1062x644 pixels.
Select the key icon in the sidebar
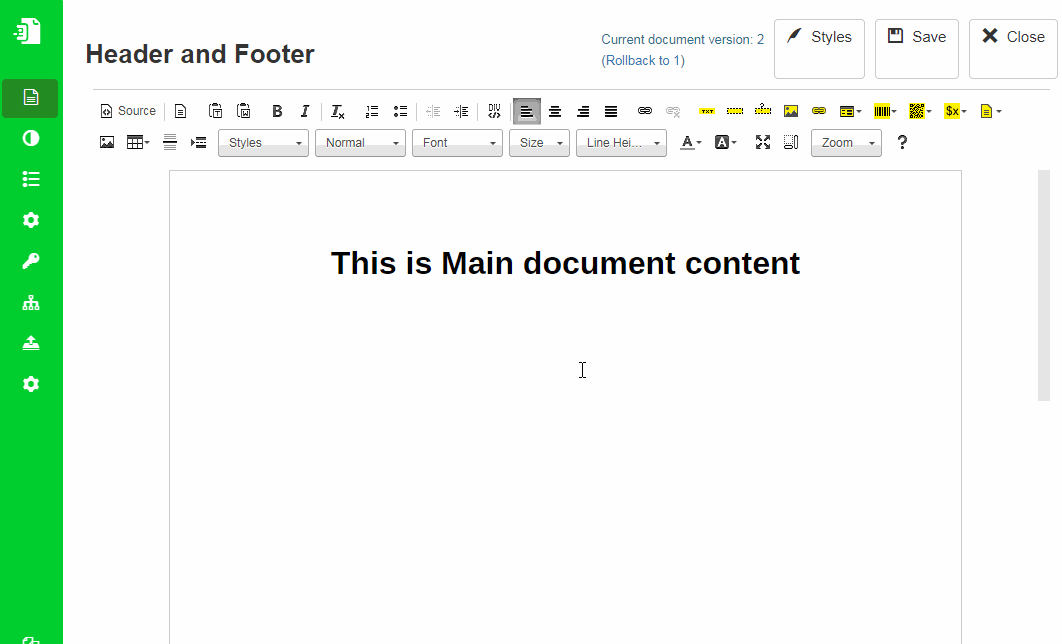pyautogui.click(x=30, y=261)
